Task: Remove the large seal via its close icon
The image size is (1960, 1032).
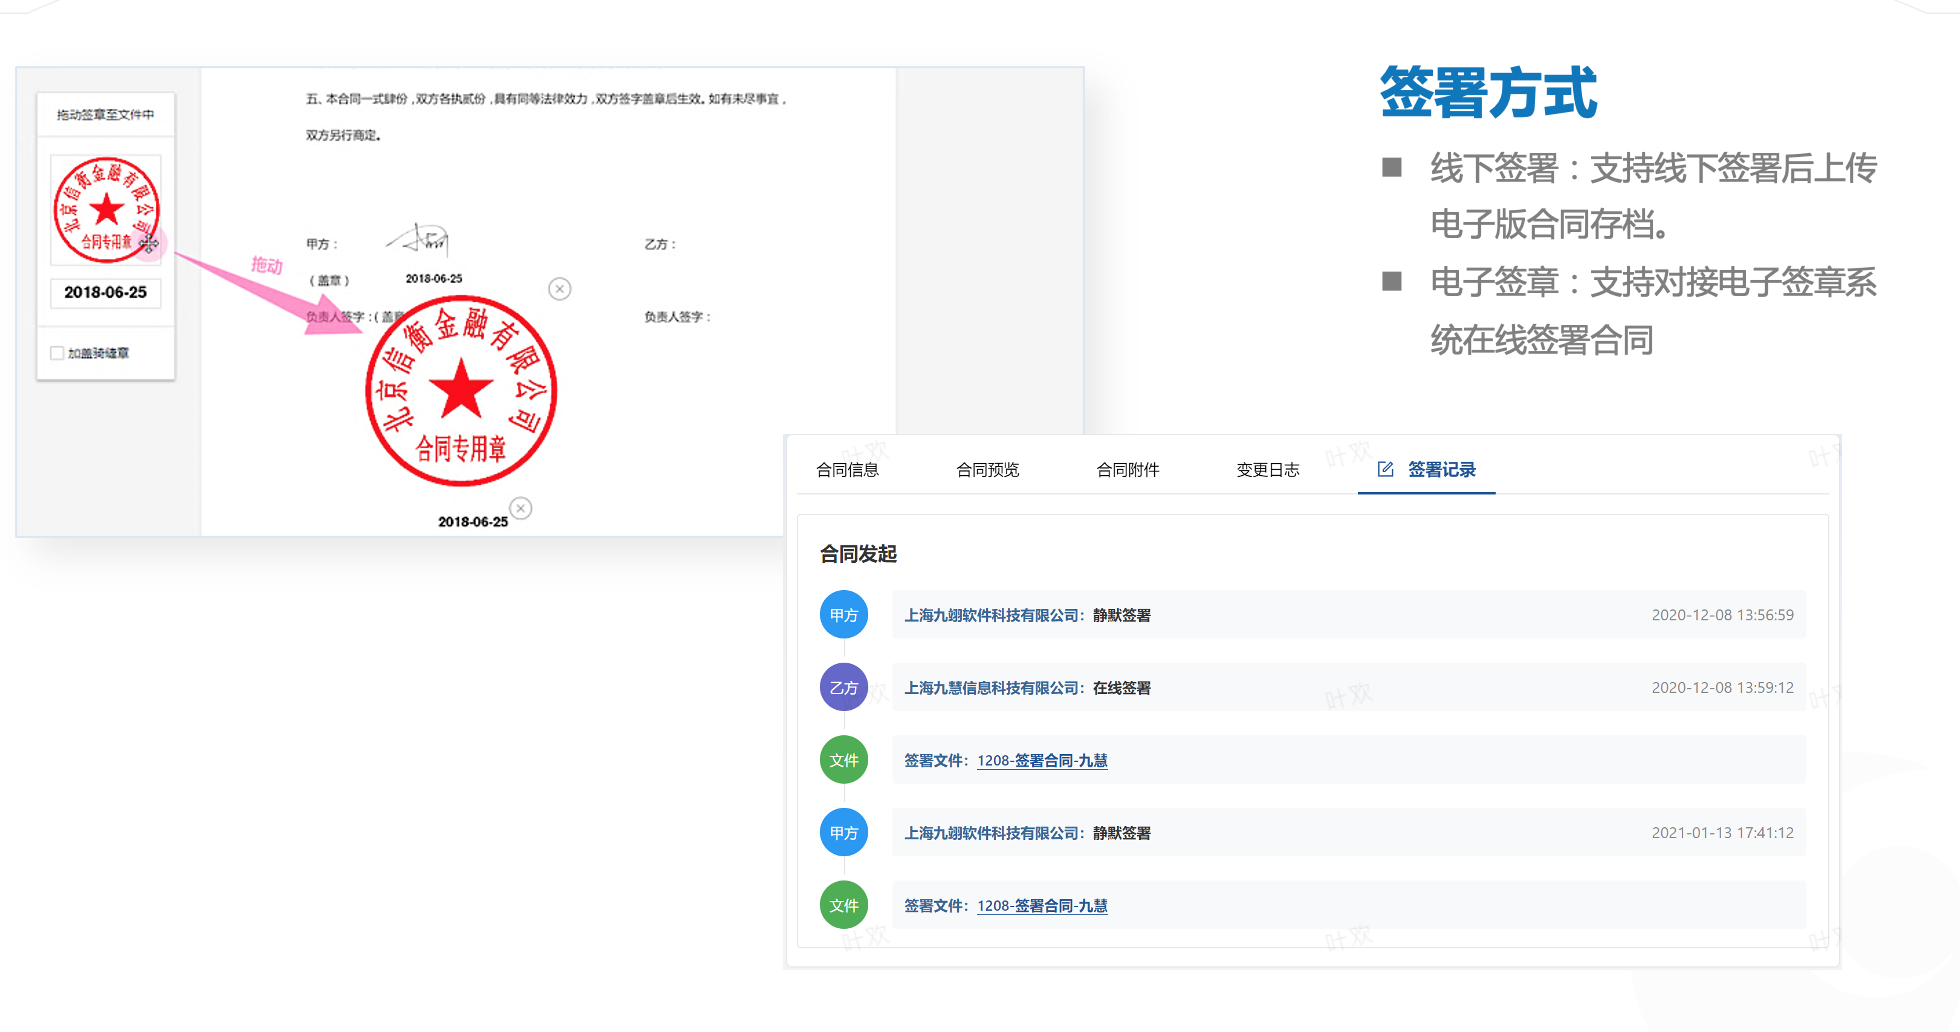Action: pos(560,289)
